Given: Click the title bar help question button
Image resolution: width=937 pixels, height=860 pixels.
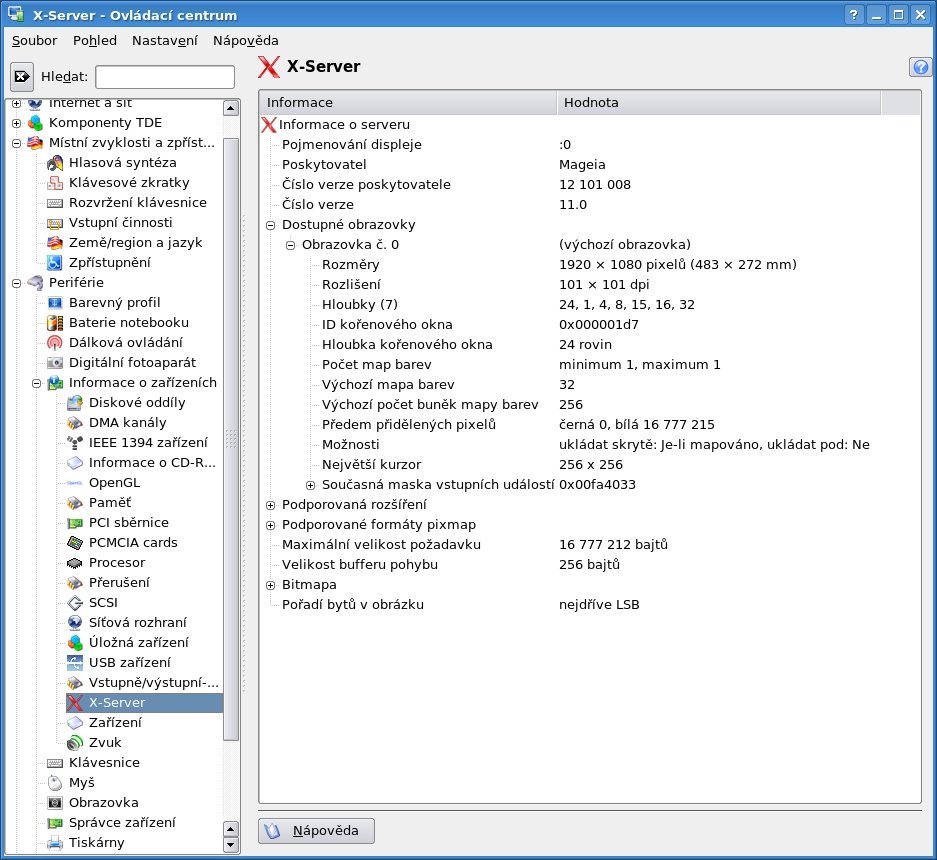Looking at the screenshot, I should pos(854,14).
